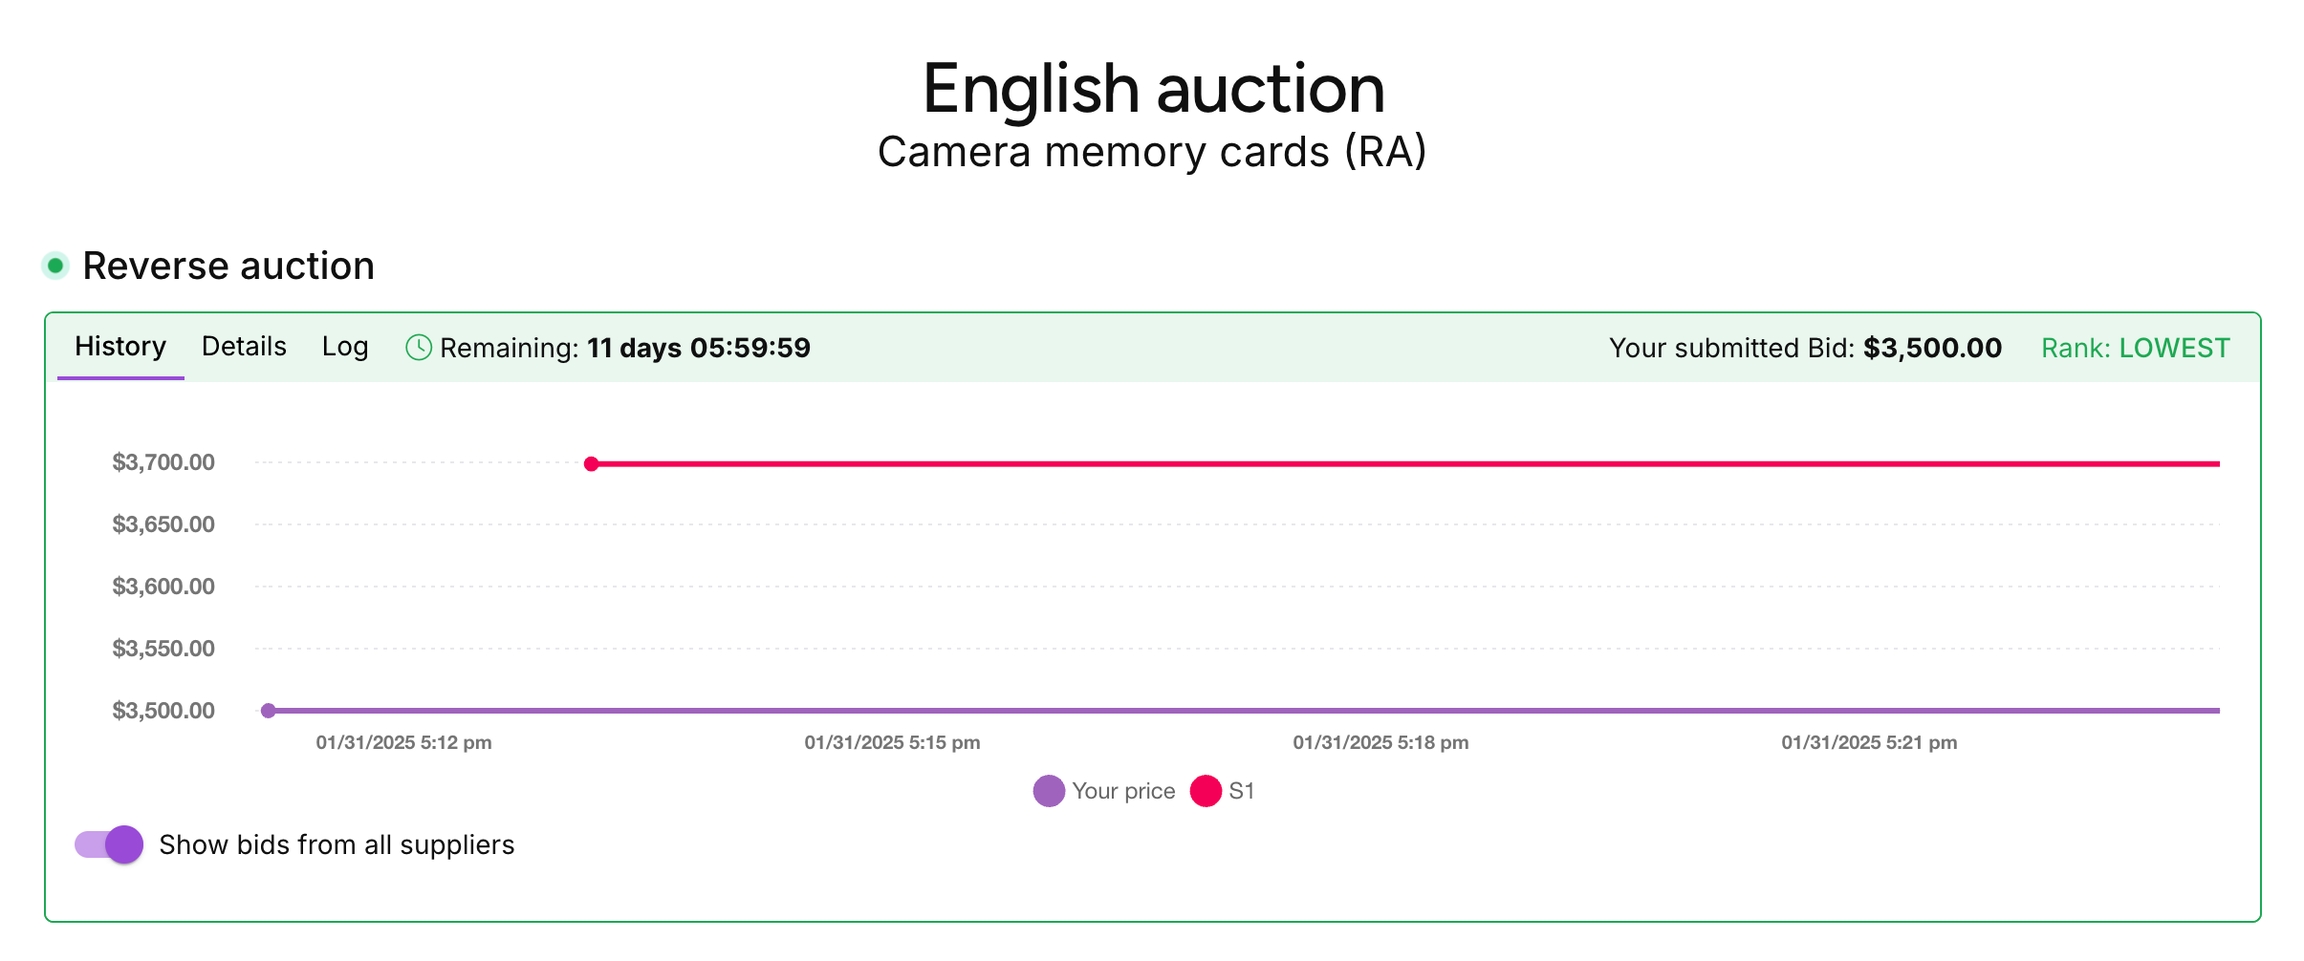
Task: Open the Log tab
Action: click(345, 347)
